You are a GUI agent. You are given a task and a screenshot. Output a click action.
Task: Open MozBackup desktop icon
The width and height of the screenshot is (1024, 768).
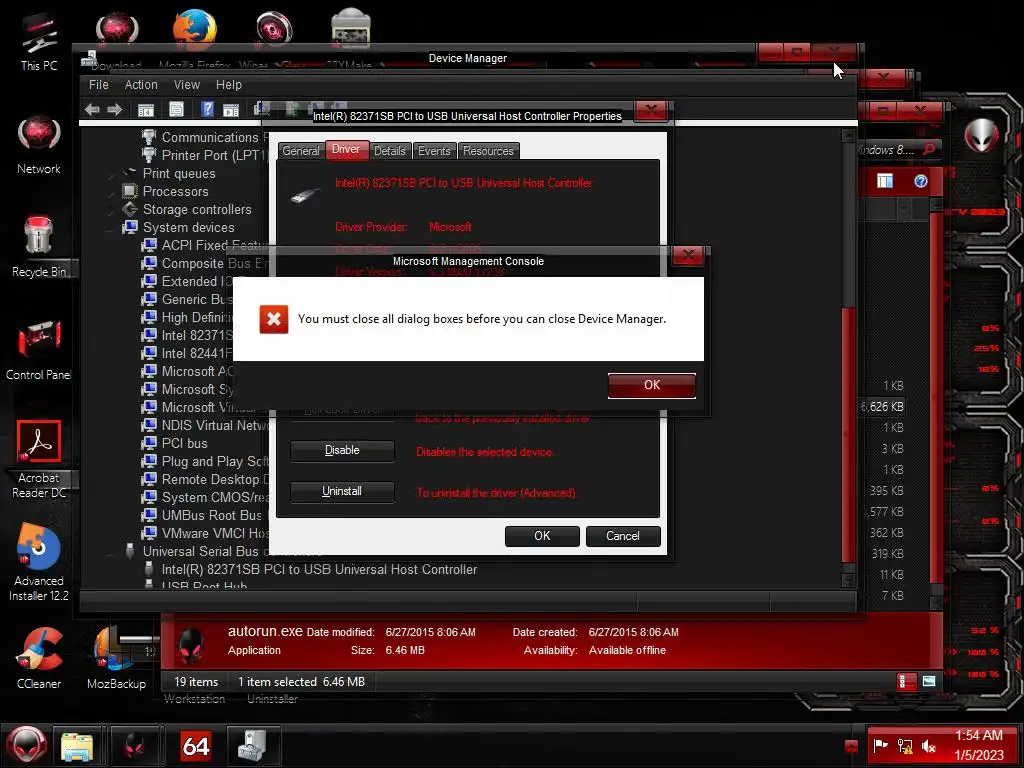[x=116, y=658]
